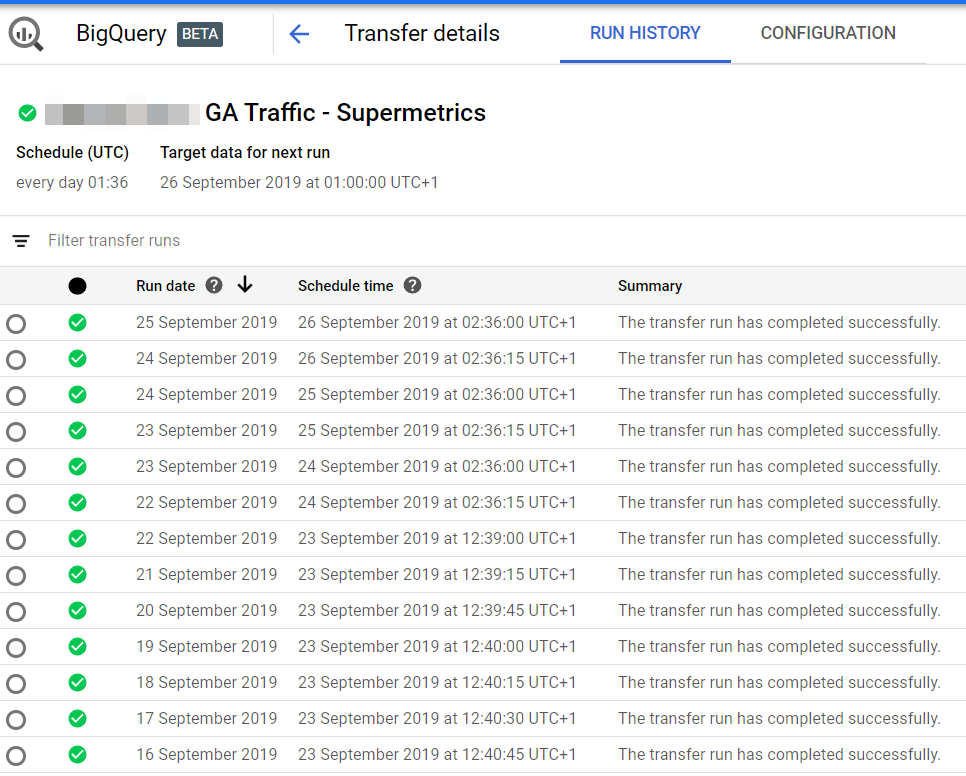Go back using the blue arrow
Screen dimensions: 966x776
coord(299,34)
